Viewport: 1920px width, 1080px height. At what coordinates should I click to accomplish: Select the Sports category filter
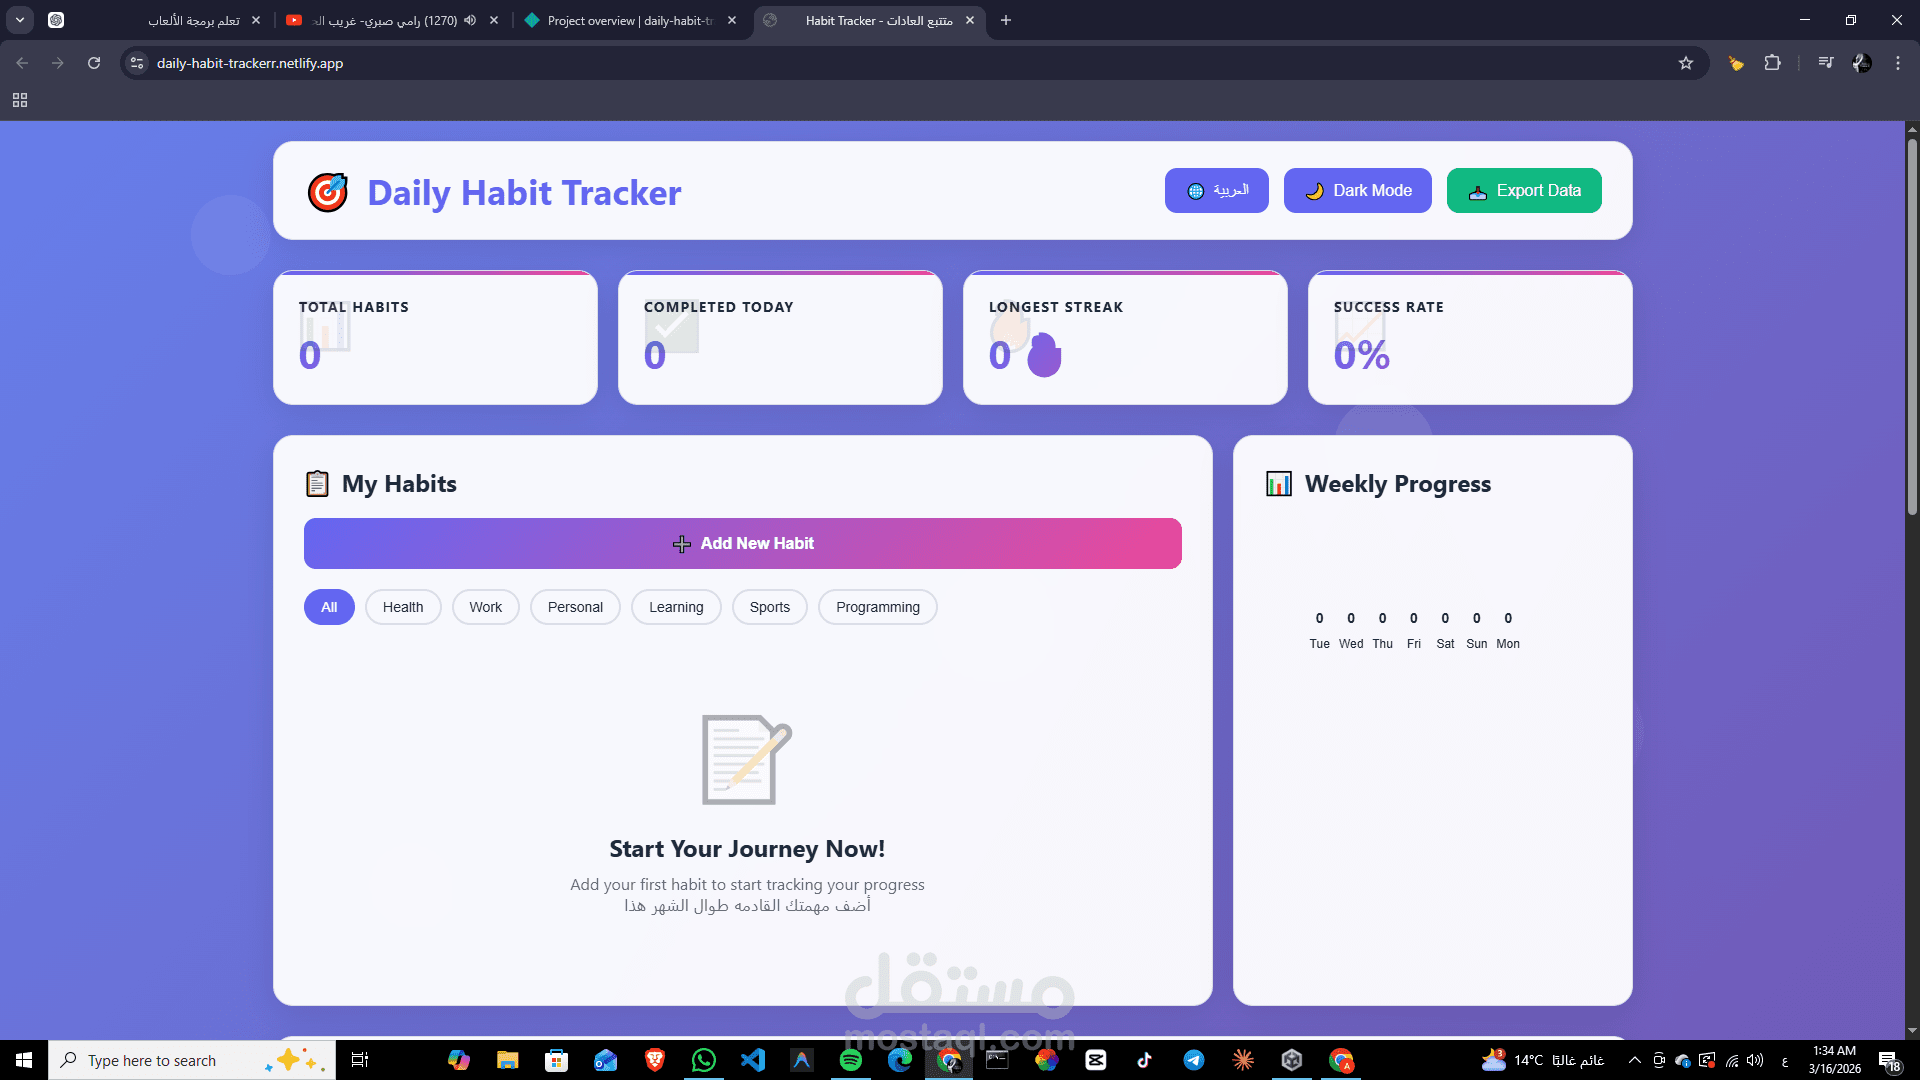pyautogui.click(x=769, y=607)
